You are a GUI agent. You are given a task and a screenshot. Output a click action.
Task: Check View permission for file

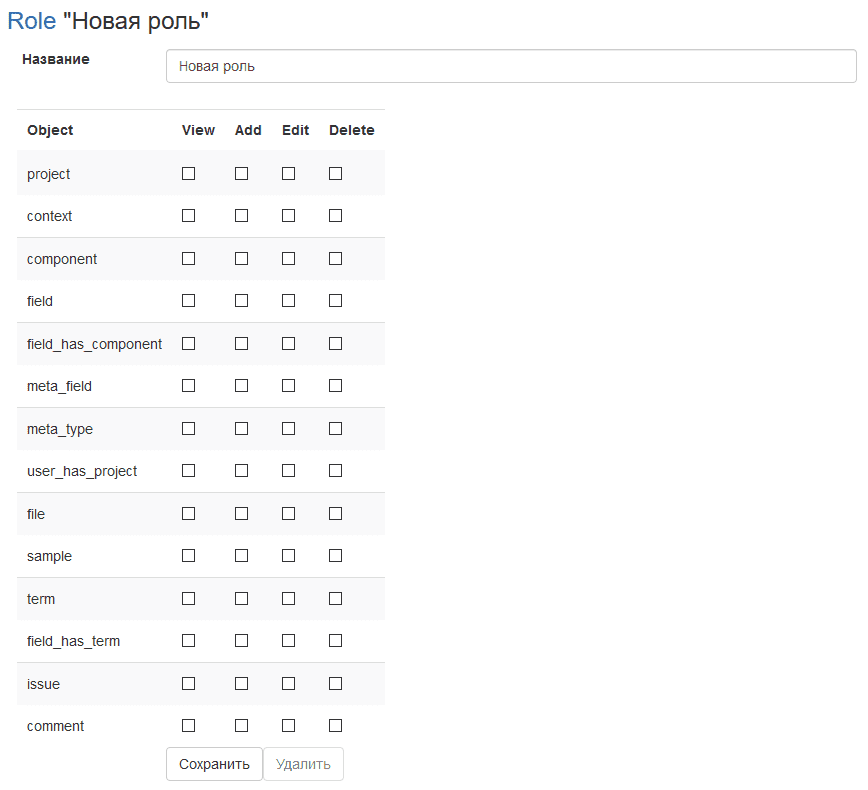tap(188, 513)
